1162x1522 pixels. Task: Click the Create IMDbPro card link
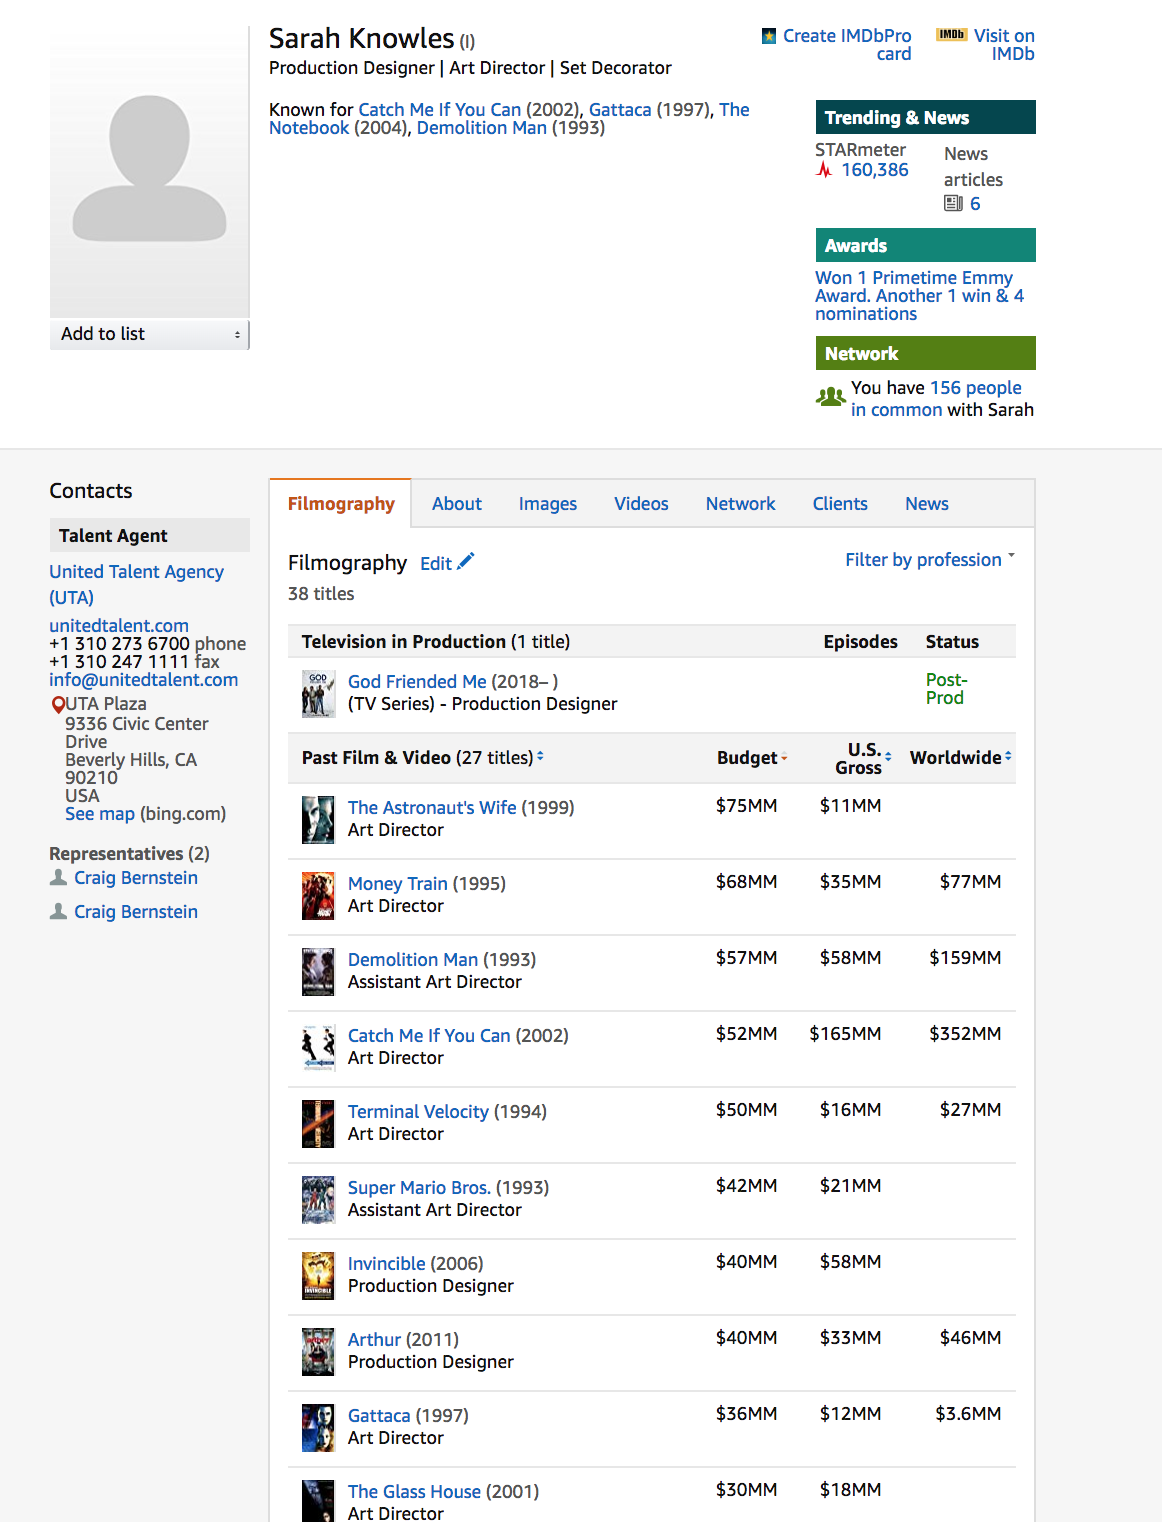coord(847,45)
